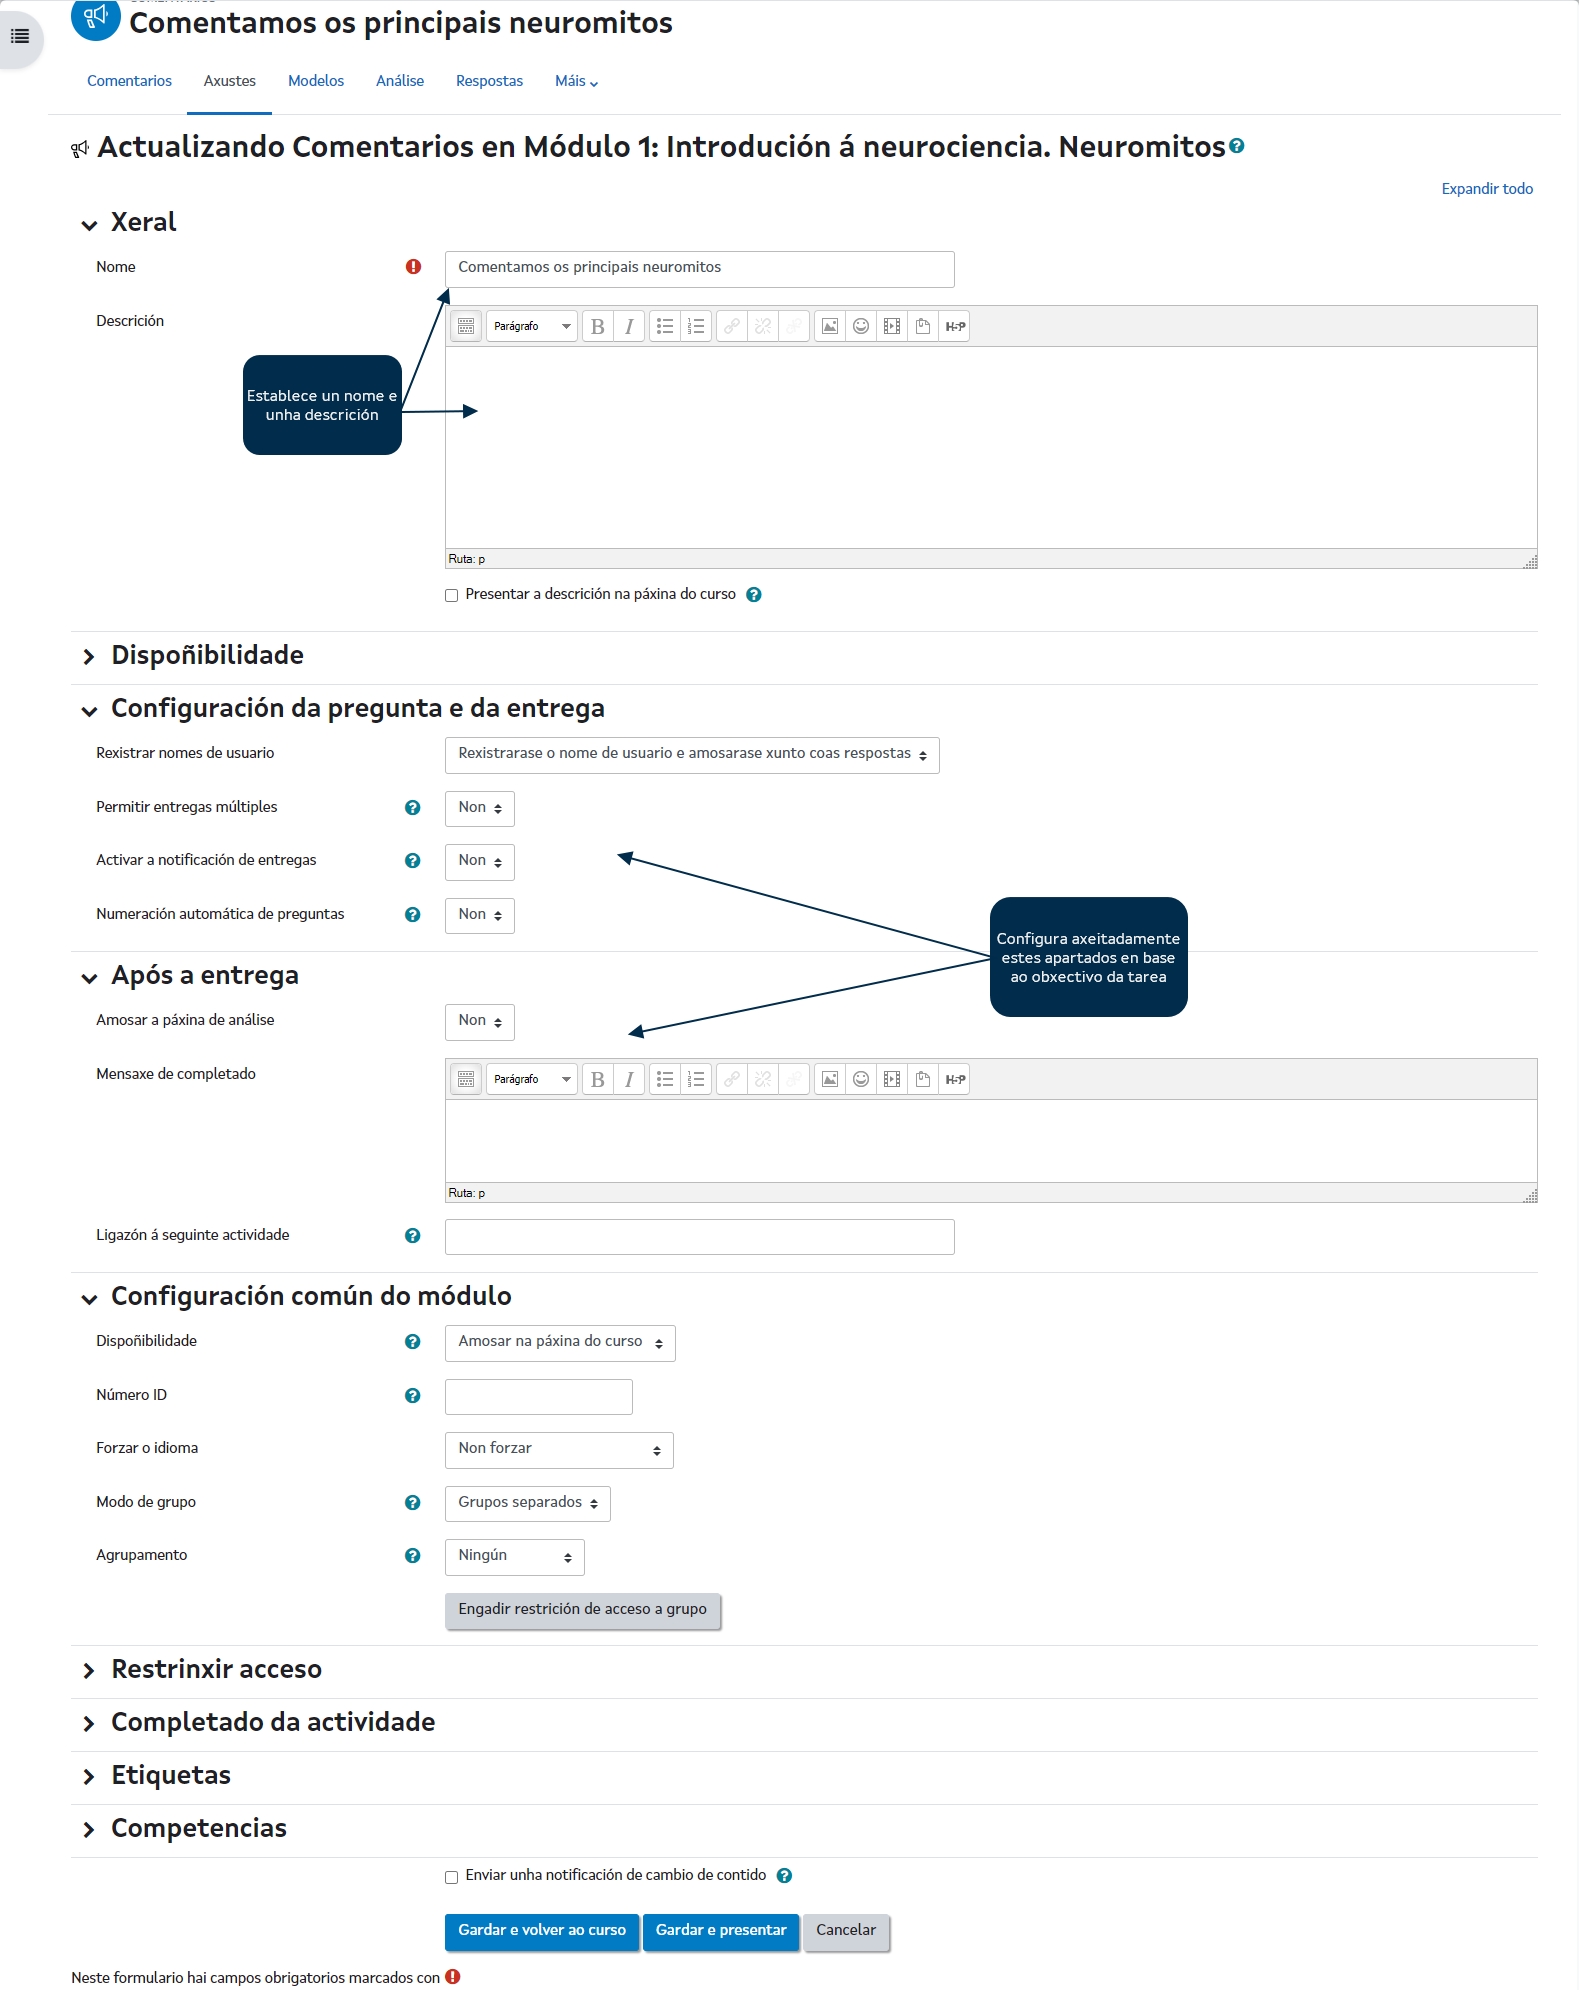The image size is (1579, 1990).
Task: Click the Expandir todo link
Action: (1486, 189)
